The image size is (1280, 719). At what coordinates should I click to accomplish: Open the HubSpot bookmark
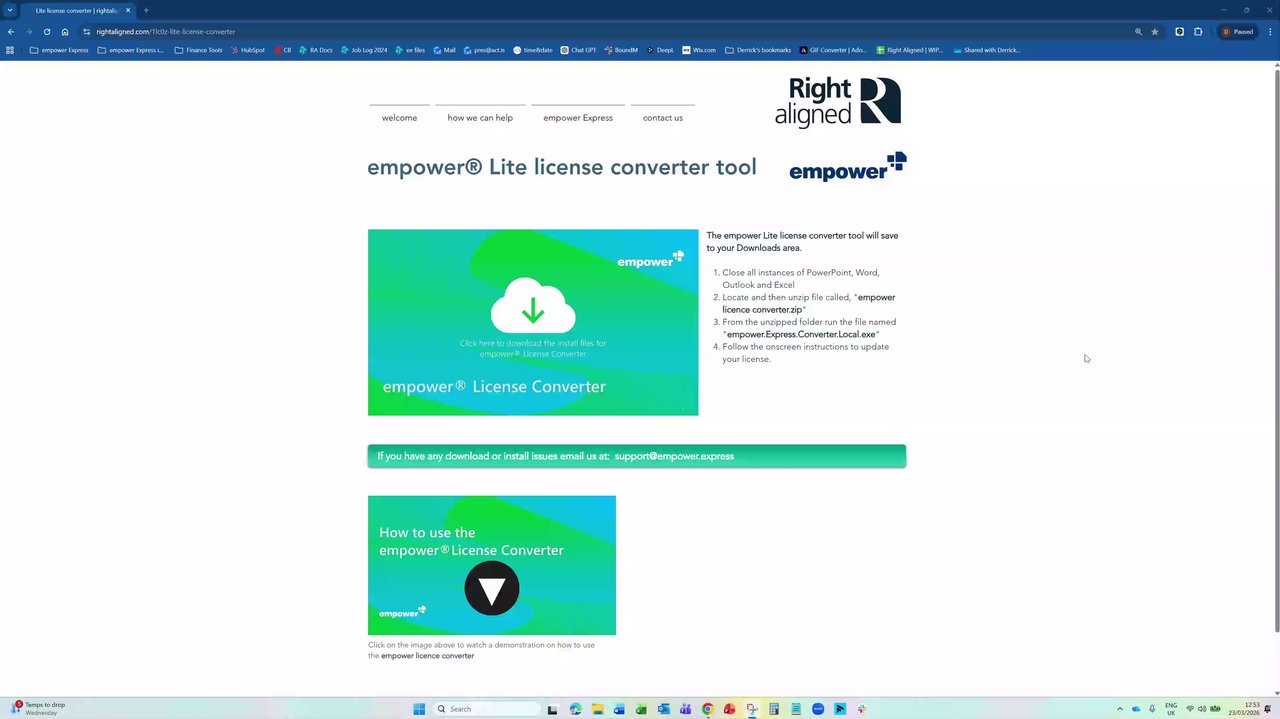point(247,50)
